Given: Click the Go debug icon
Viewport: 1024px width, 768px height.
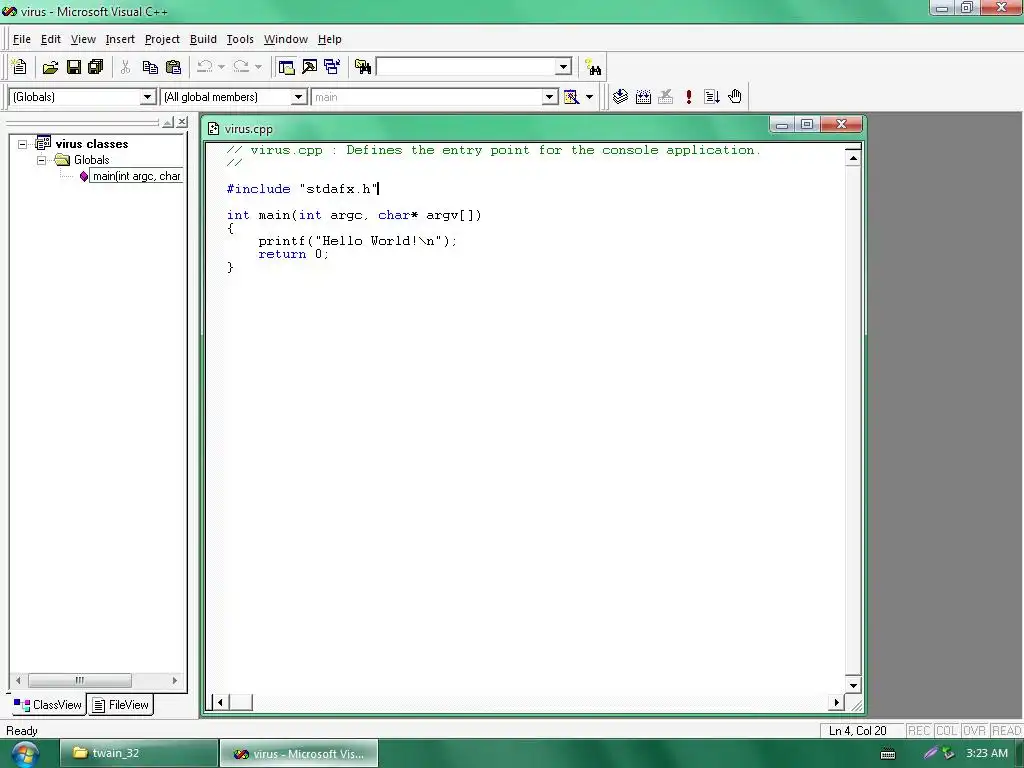Looking at the screenshot, I should tap(712, 97).
